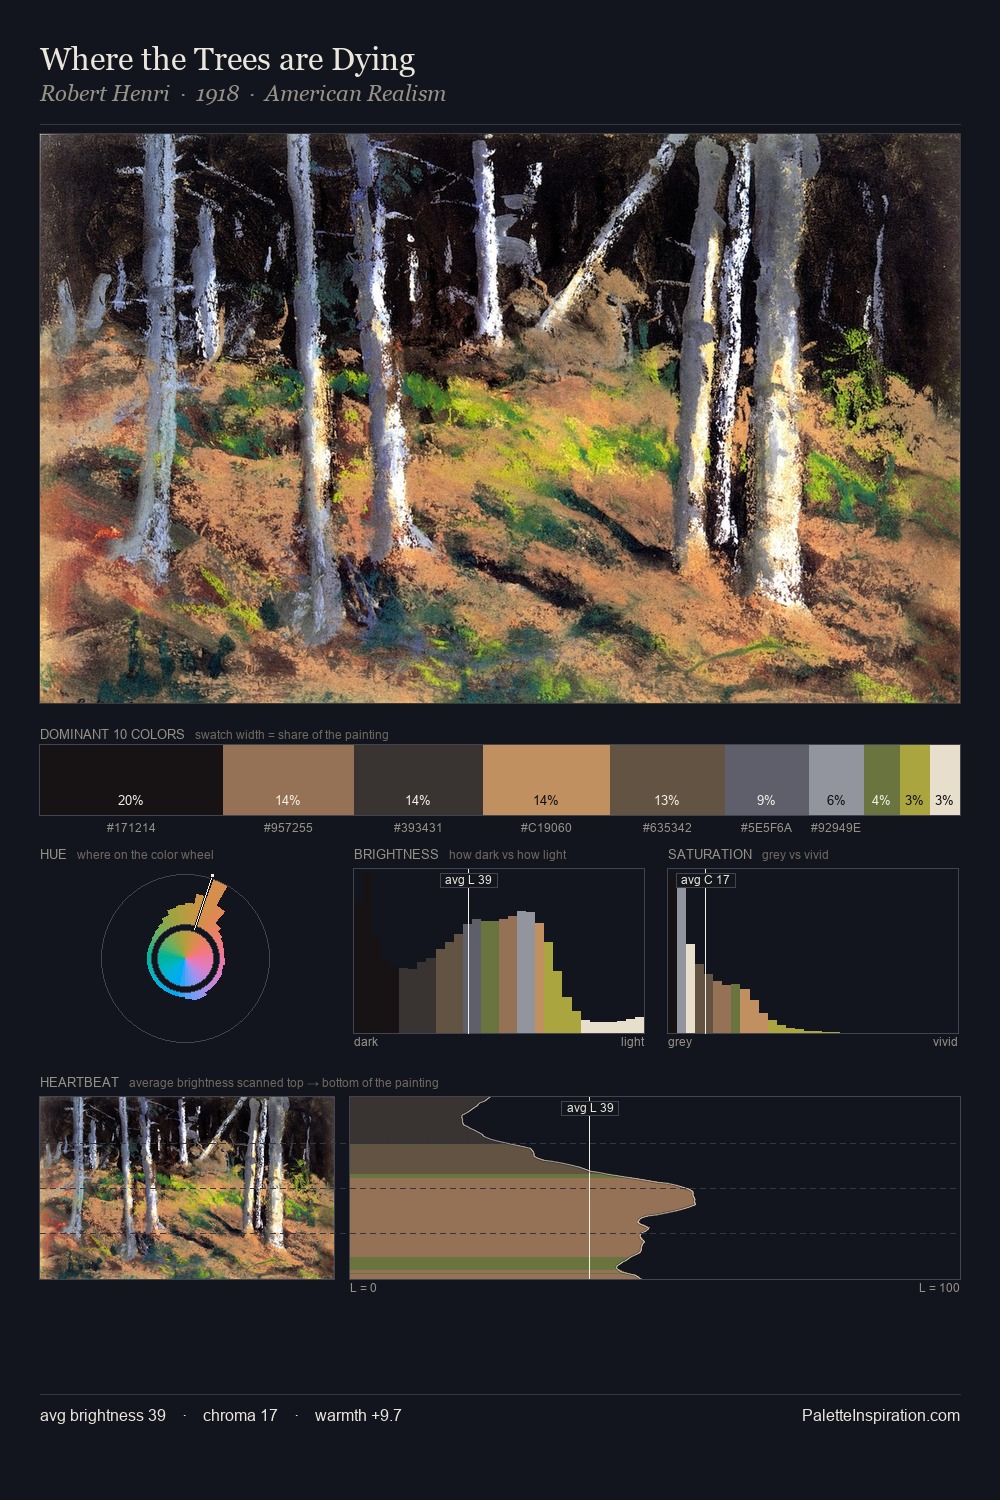The height and width of the screenshot is (1500, 1000).
Task: Click the hex code '#171214'
Action: pos(131,828)
